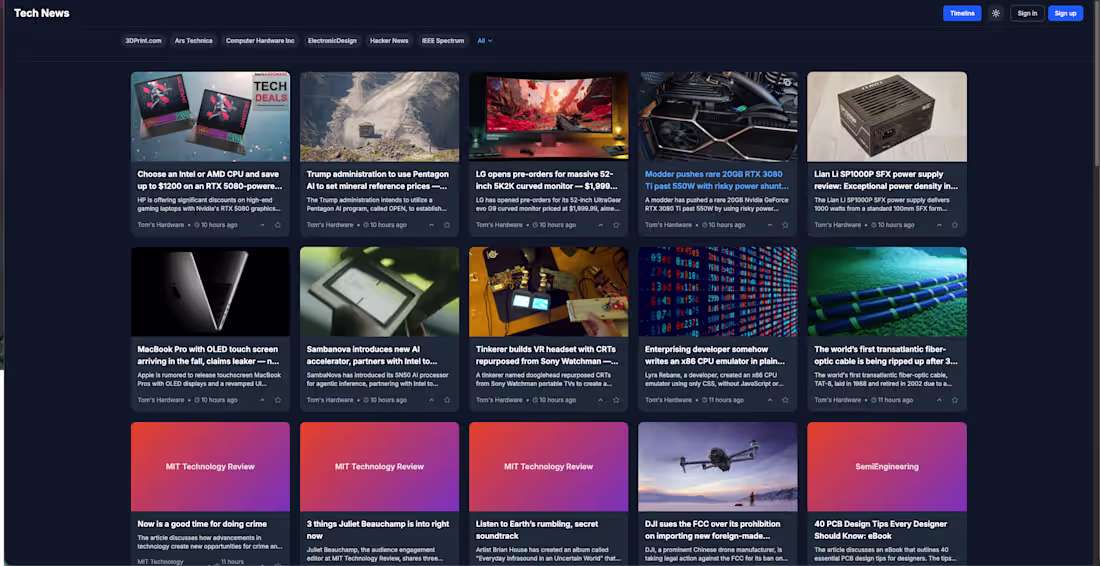Upvote the Lian Li SP1000P review article
The image size is (1100, 566).
tap(939, 225)
